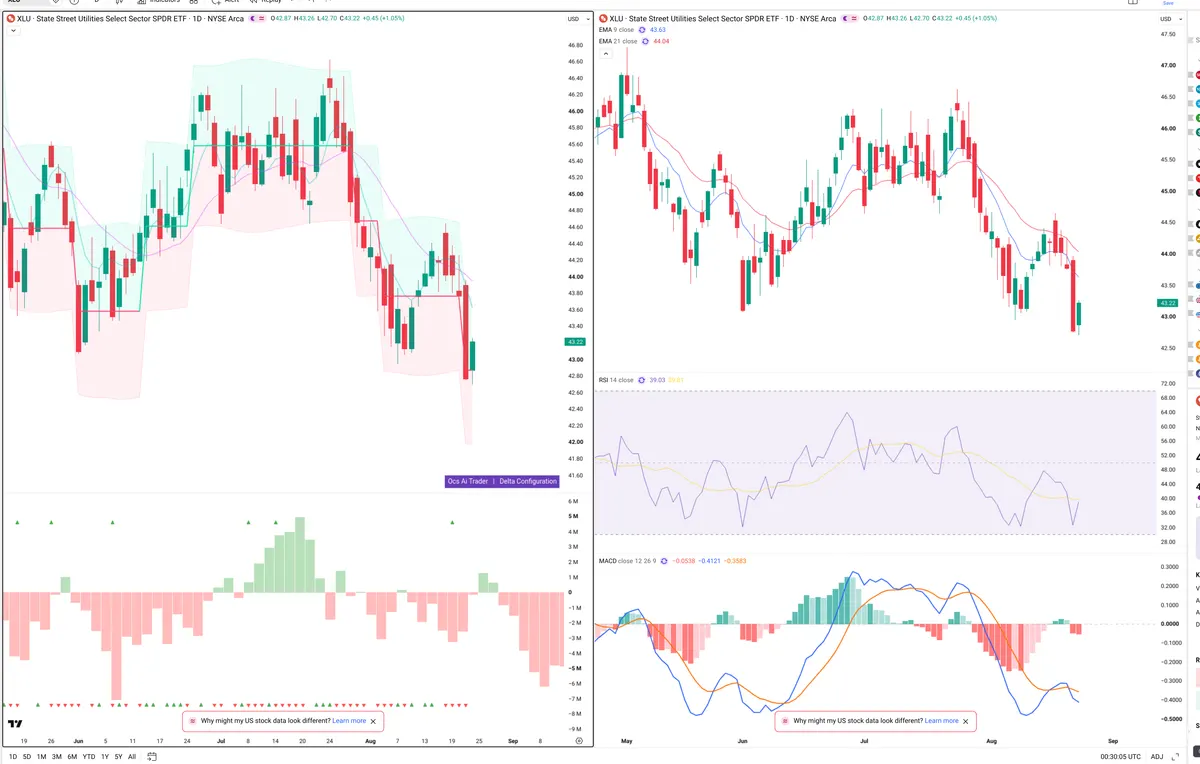Viewport: 1200px width, 764px height.
Task: Click RSI value 39.03
Action: 657,380
